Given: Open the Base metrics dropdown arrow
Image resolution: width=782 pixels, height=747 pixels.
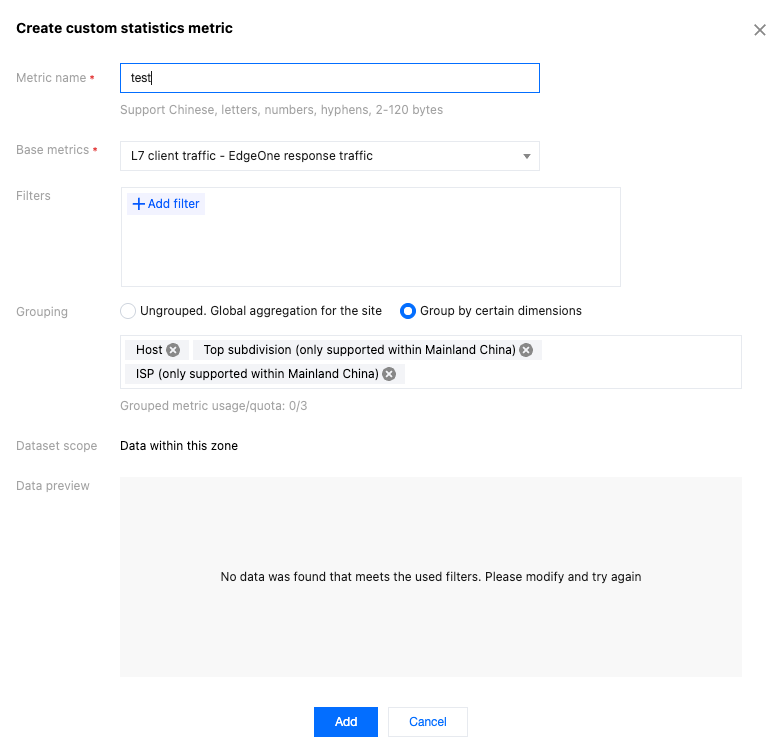Looking at the screenshot, I should [x=527, y=156].
